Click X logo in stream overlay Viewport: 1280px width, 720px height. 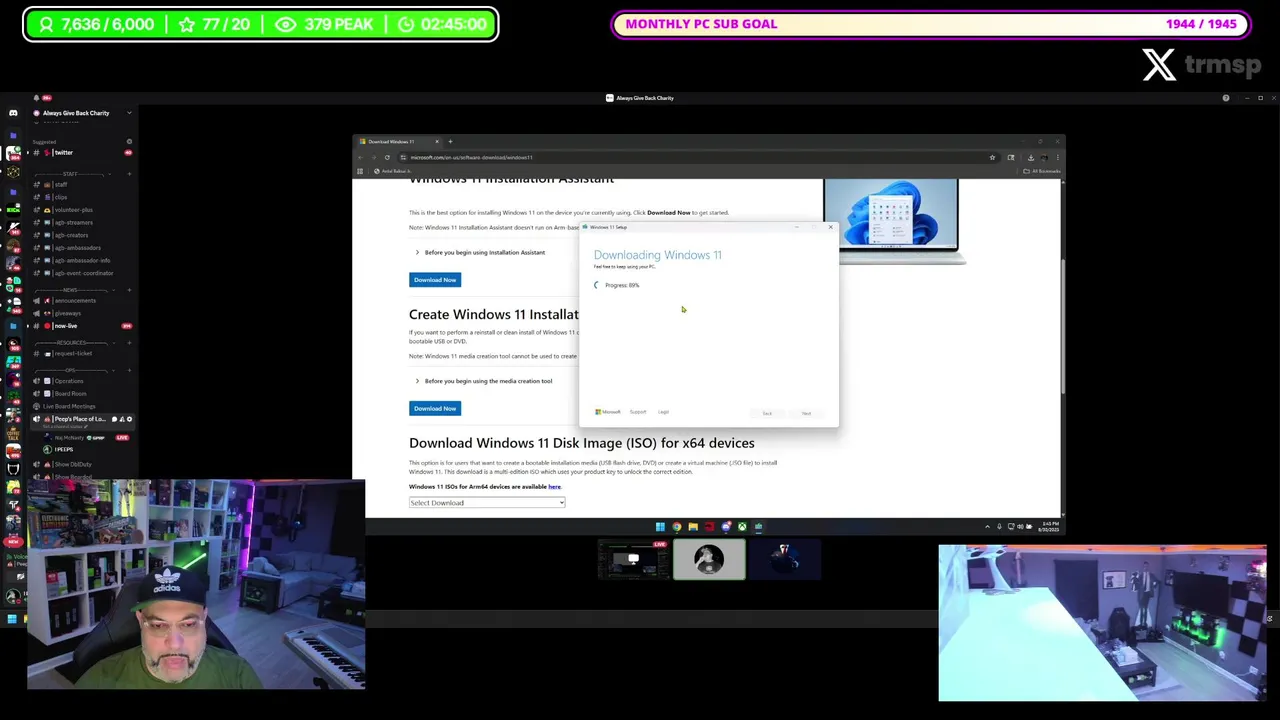point(1159,65)
